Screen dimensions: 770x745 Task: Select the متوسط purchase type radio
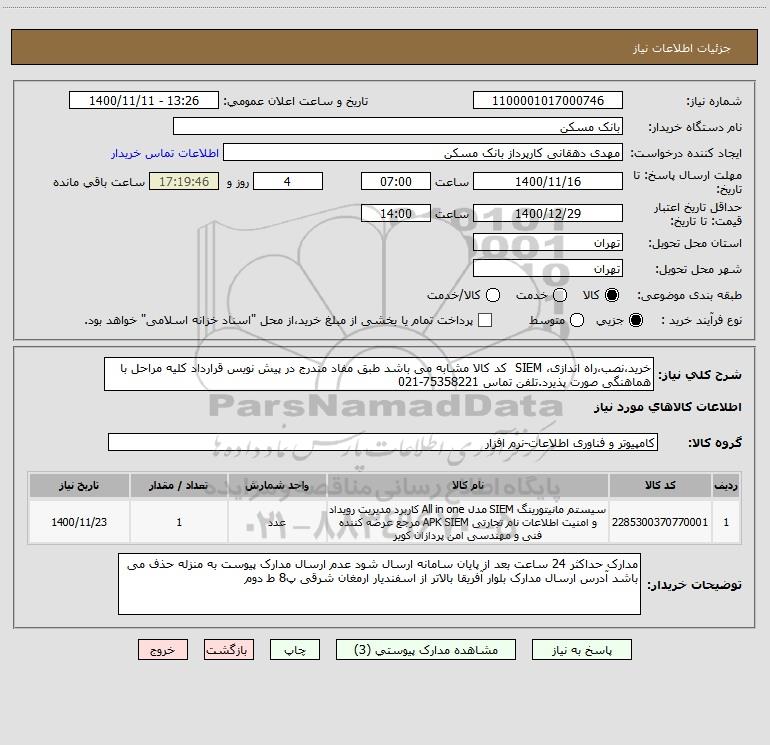point(577,320)
